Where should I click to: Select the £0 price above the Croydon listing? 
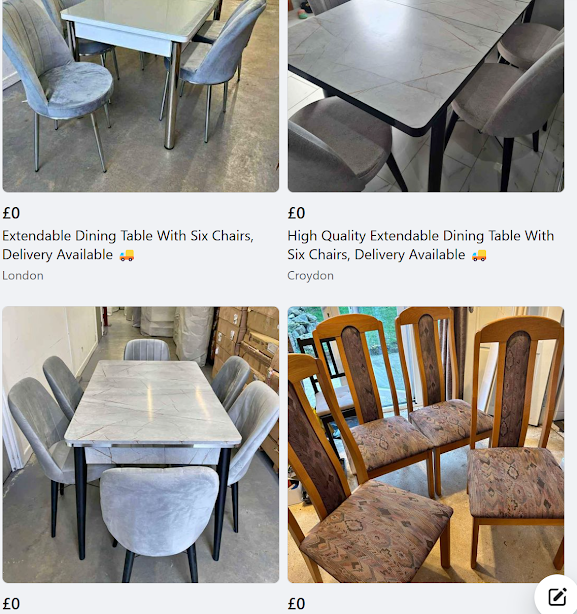[x=296, y=213]
